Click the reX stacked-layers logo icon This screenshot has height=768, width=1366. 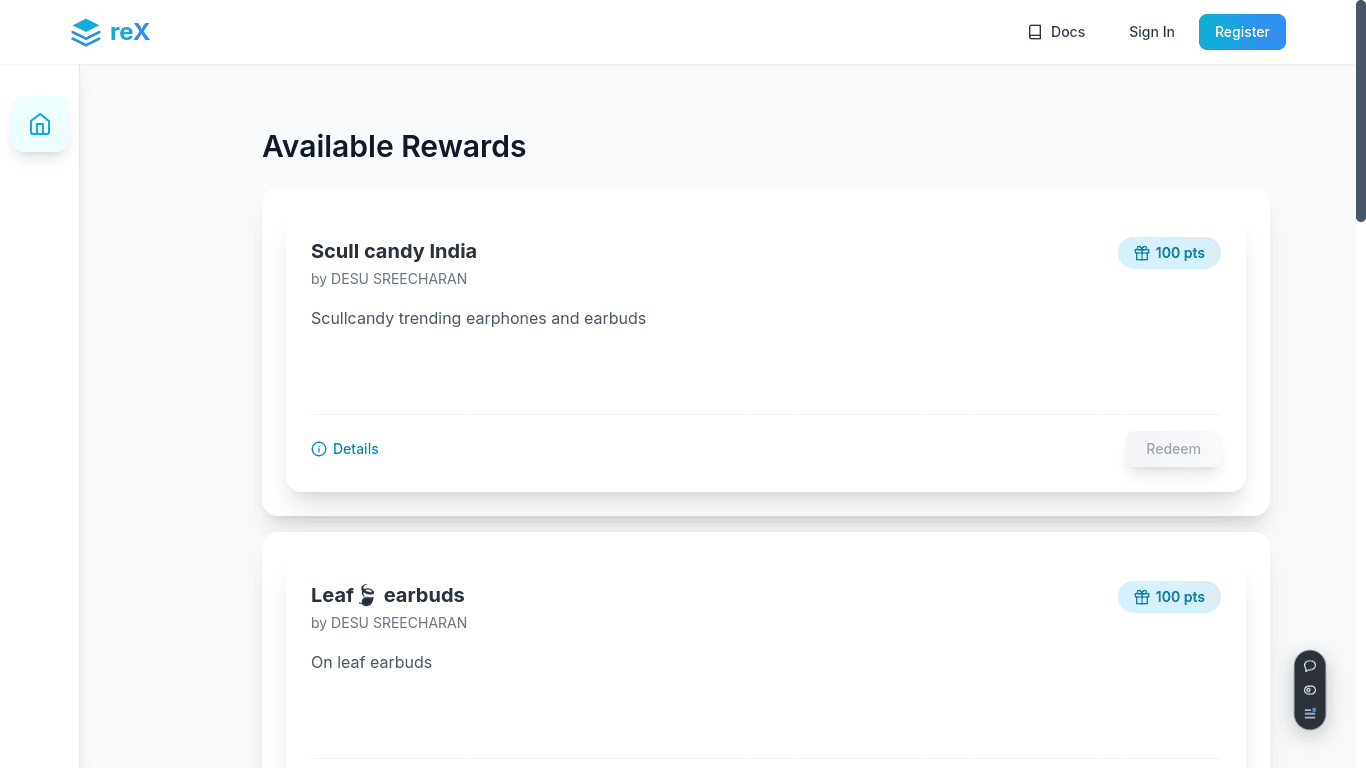point(86,33)
